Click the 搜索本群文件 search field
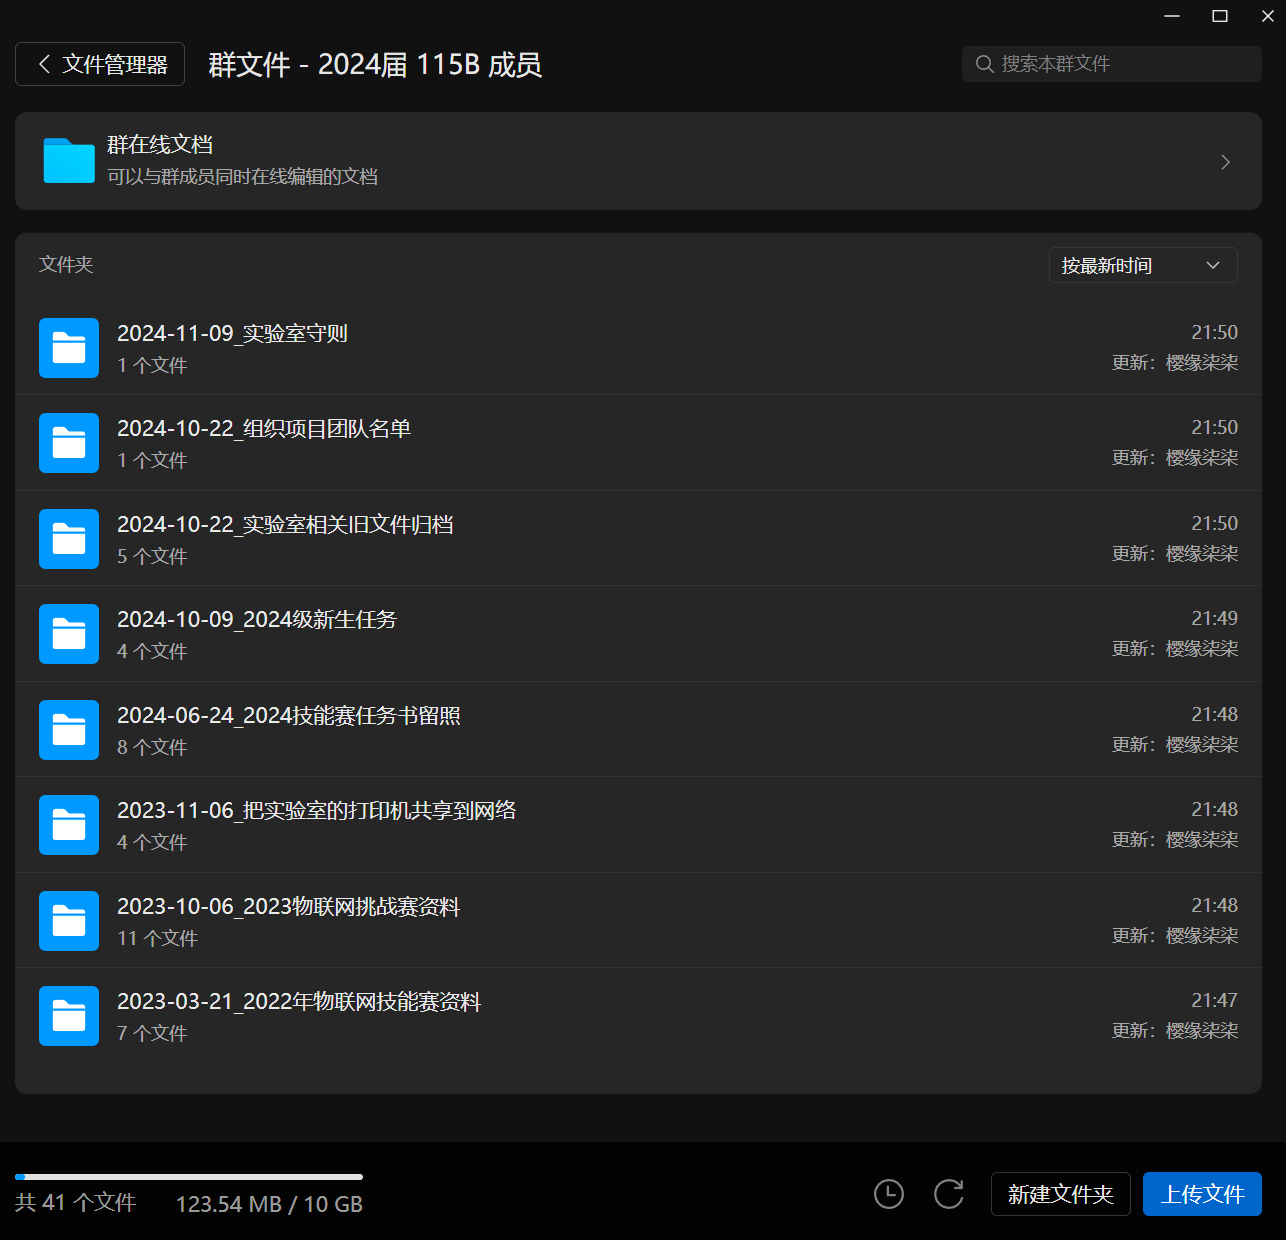The height and width of the screenshot is (1240, 1286). point(1120,64)
